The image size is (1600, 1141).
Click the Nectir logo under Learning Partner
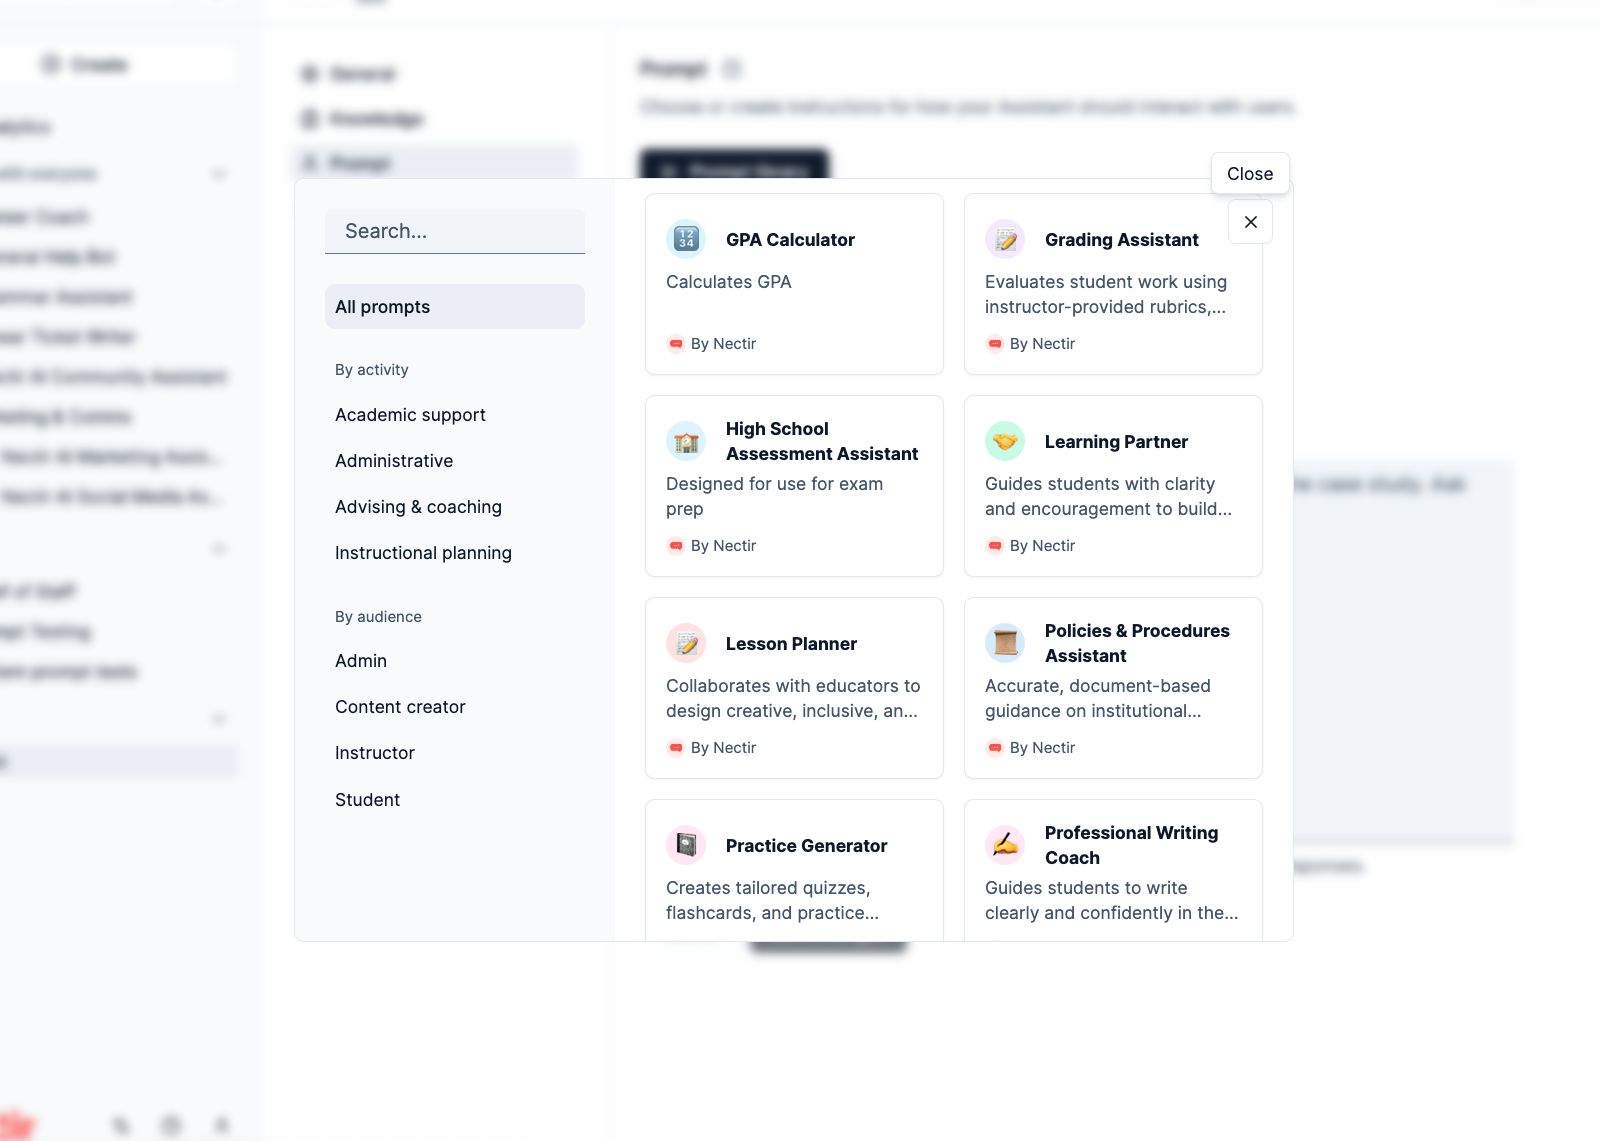[x=995, y=546]
